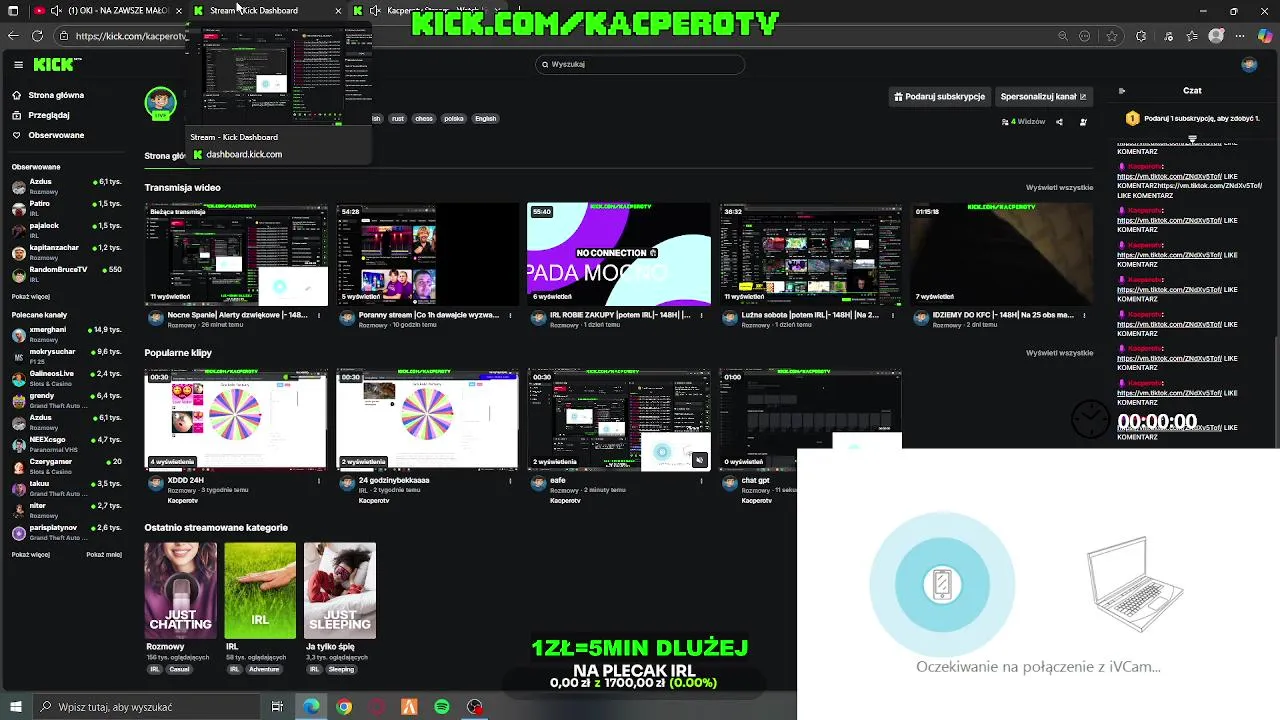Open the Ja tylko śpię category
This screenshot has height=720, width=1280.
click(340, 590)
